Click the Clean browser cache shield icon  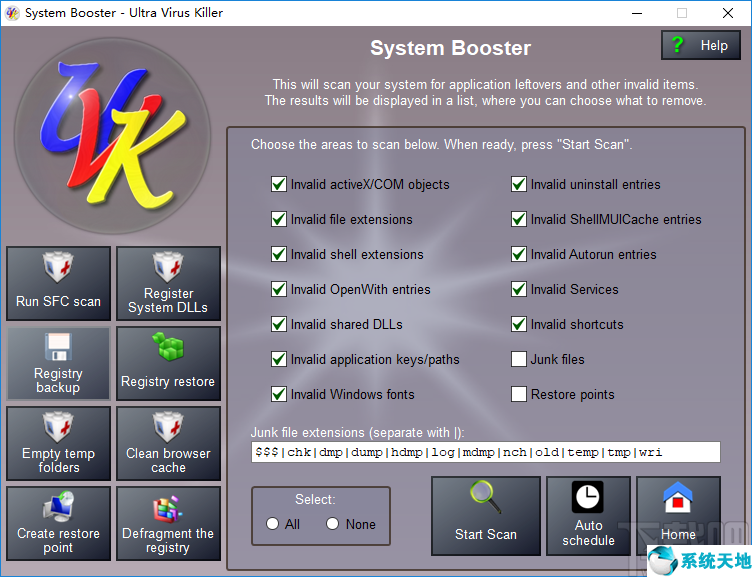(x=168, y=426)
